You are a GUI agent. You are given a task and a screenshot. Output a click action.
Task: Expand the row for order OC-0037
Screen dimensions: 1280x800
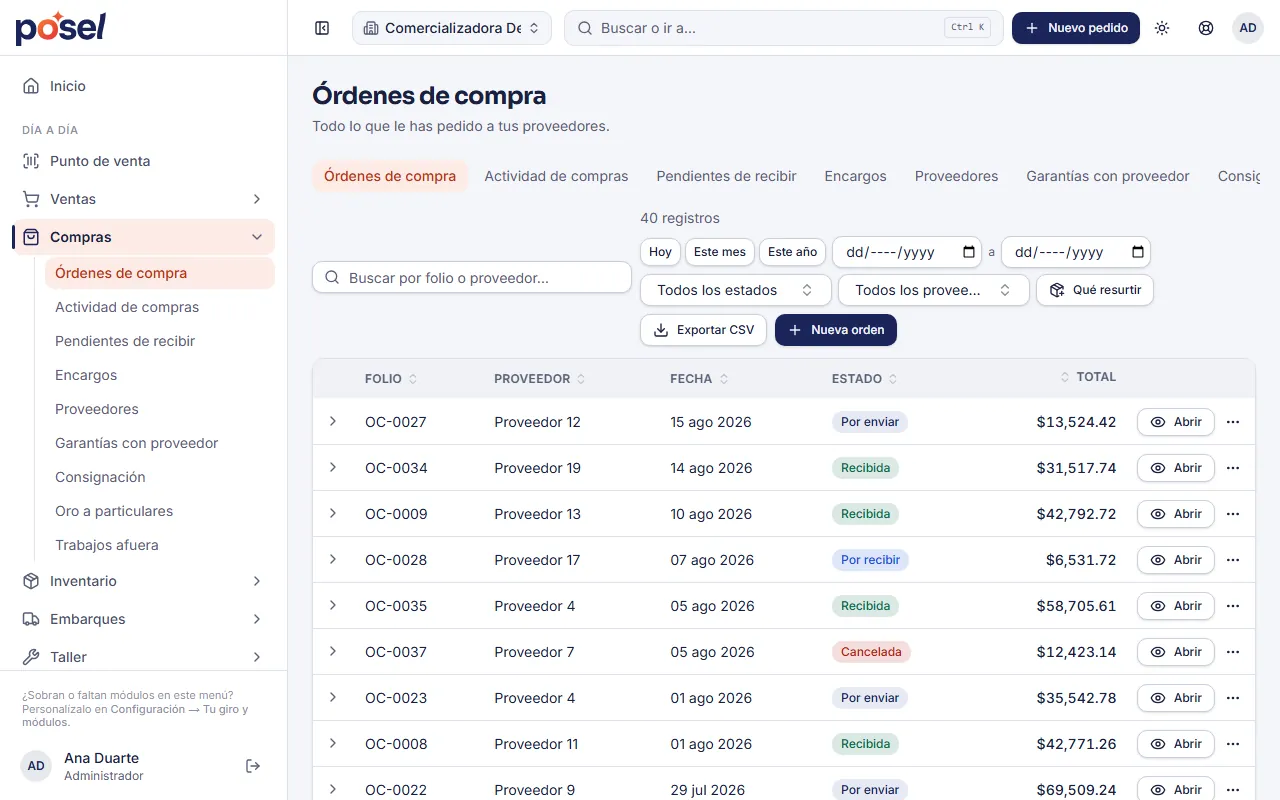333,651
